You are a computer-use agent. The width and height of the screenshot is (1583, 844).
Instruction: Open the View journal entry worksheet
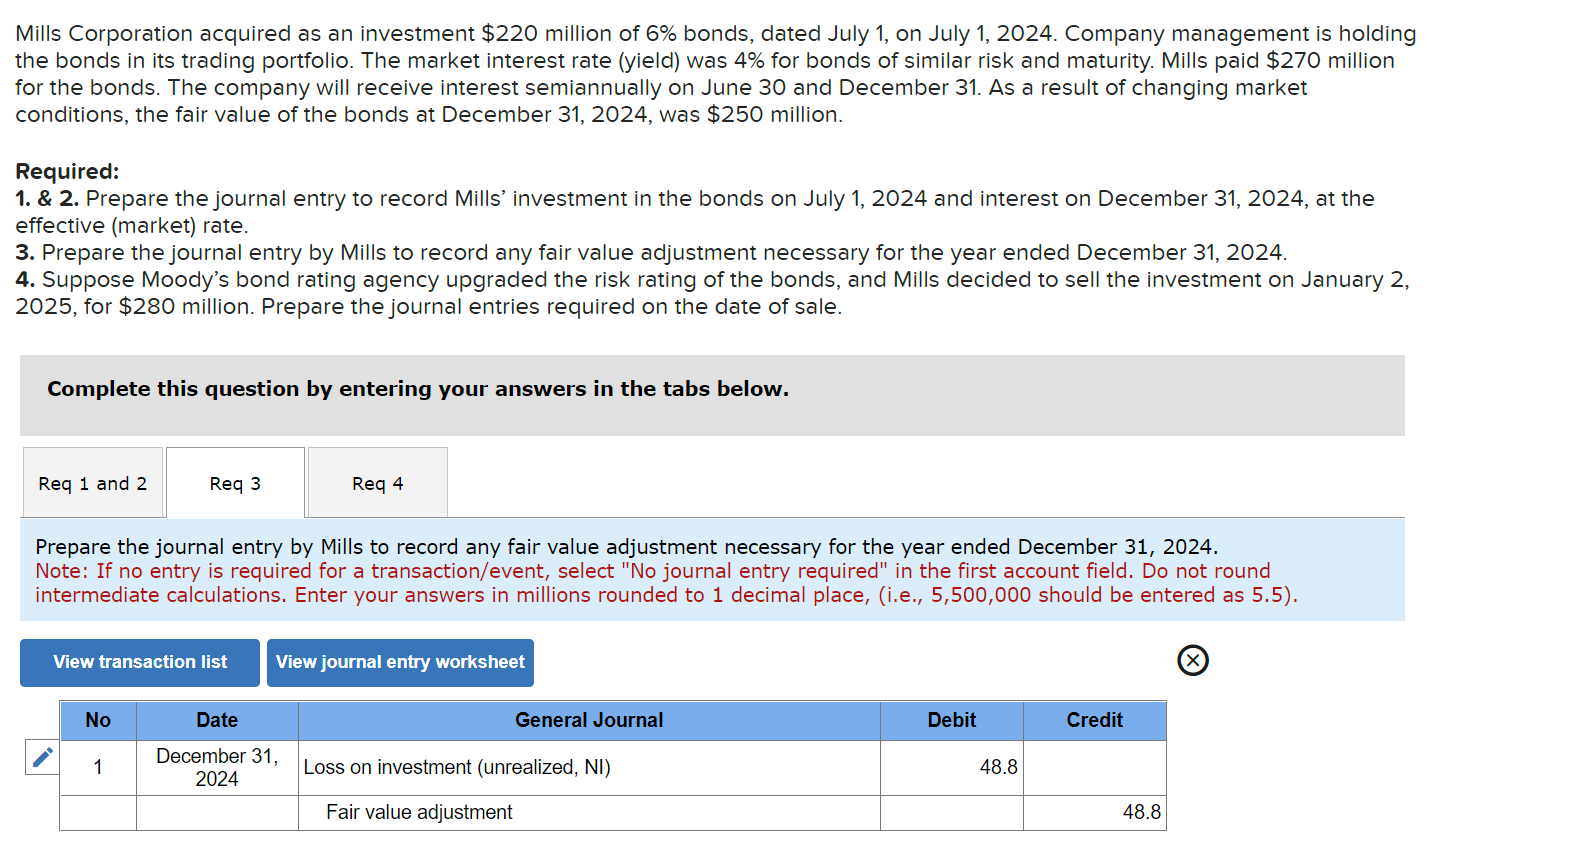(x=400, y=662)
